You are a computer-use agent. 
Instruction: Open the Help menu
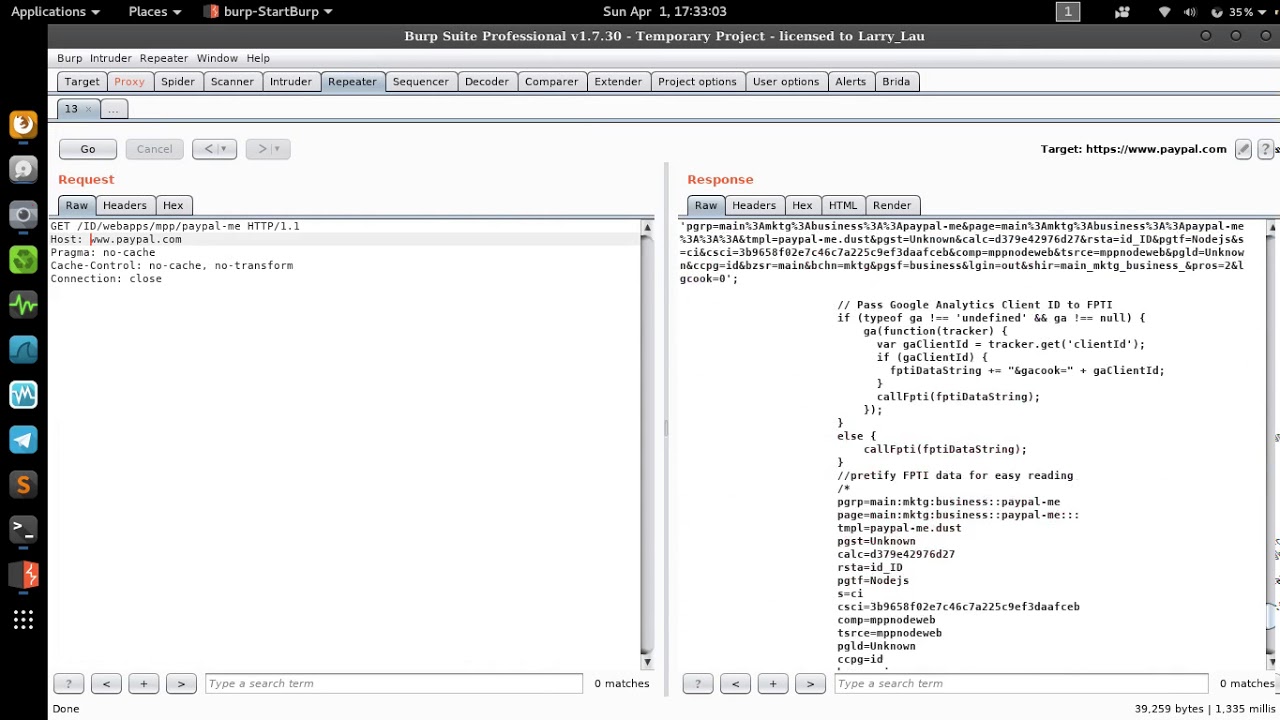click(258, 58)
